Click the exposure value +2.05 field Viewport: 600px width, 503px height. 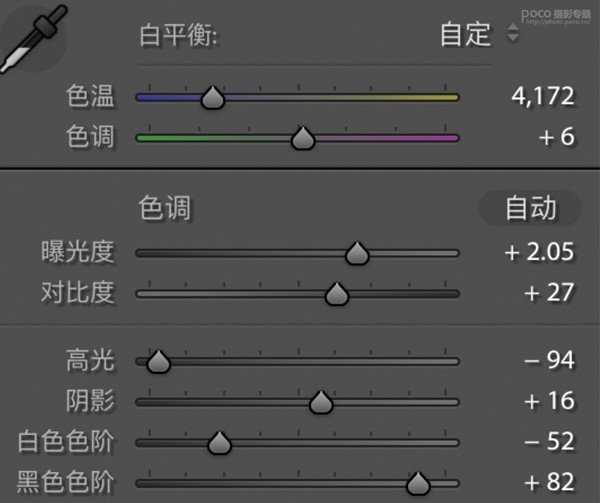540,252
